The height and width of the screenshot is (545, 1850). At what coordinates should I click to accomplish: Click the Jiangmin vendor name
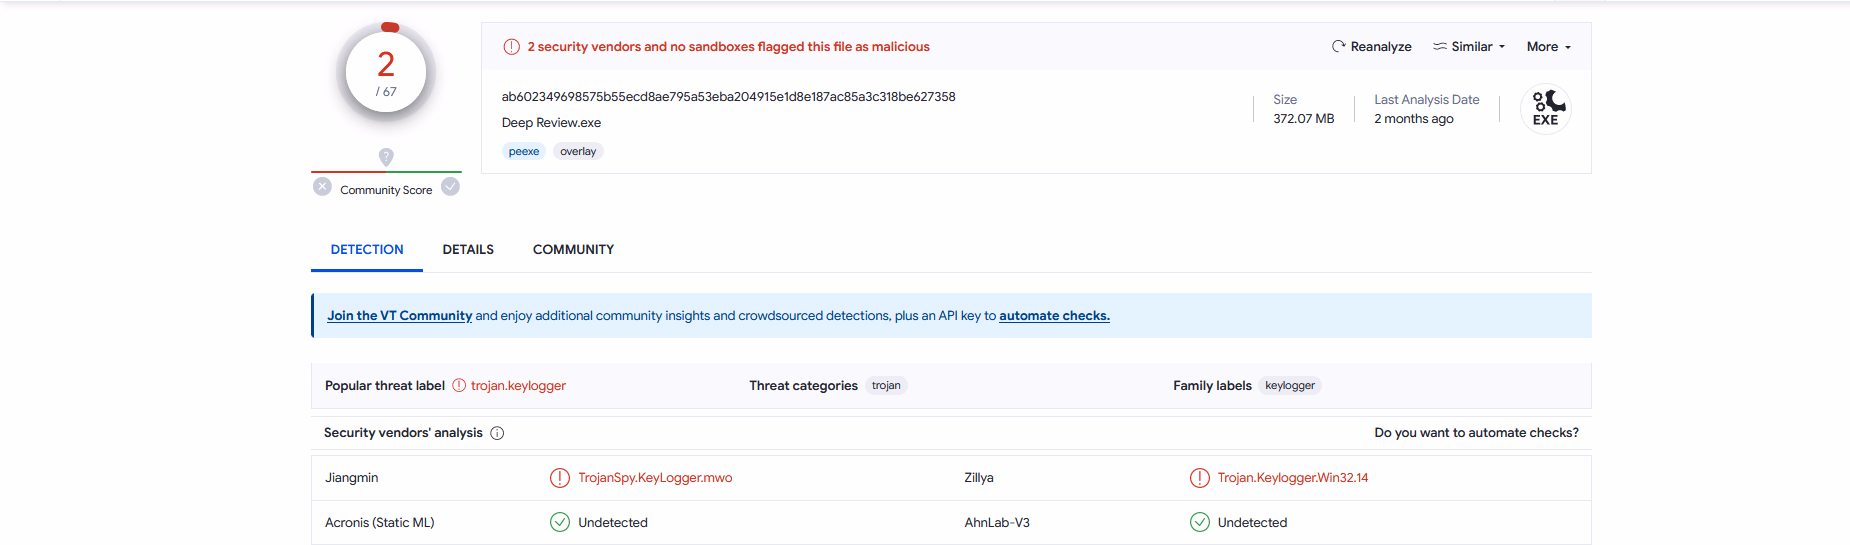(x=352, y=478)
